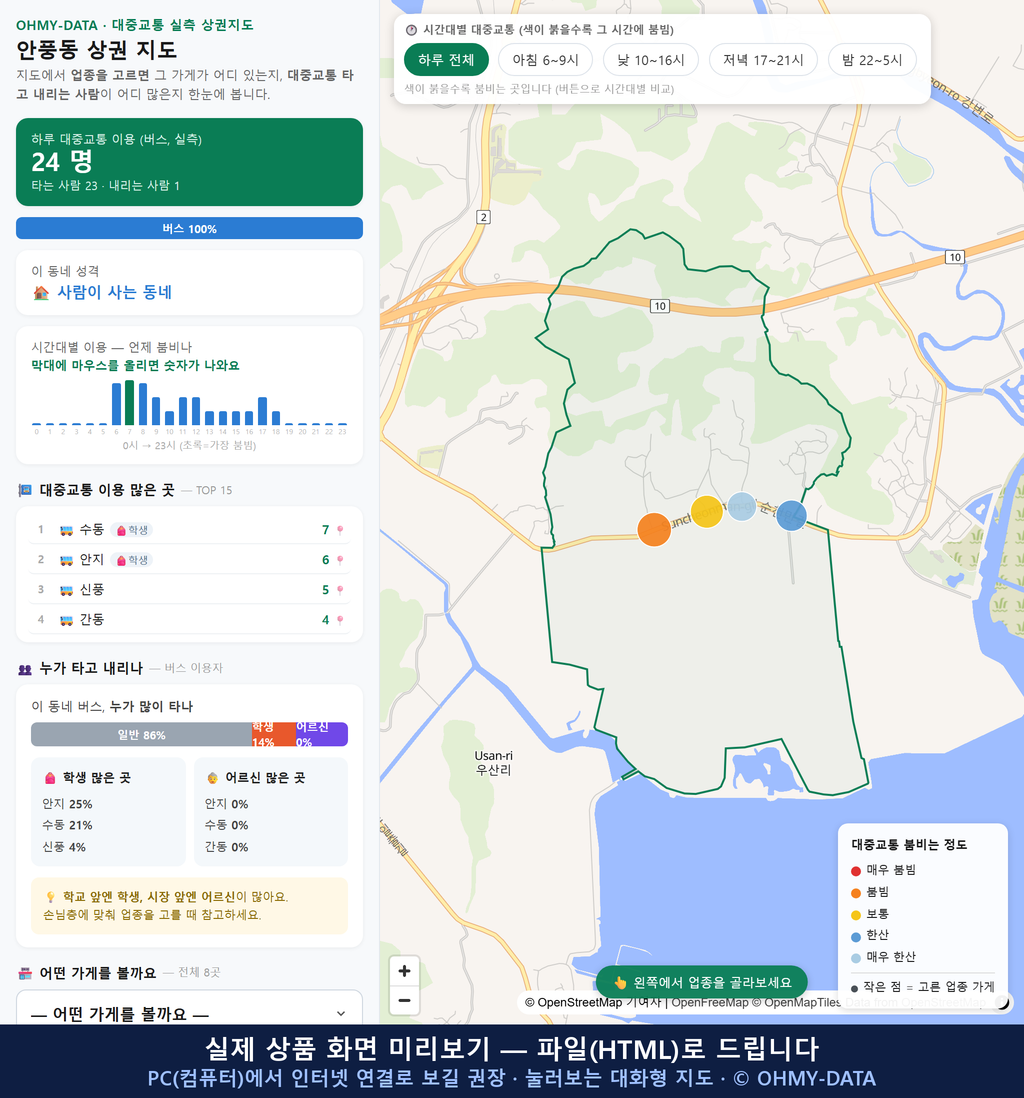Viewport: 1024px width, 1098px height.
Task: Click the purple 어르신 0% bar segment
Action: click(x=321, y=735)
